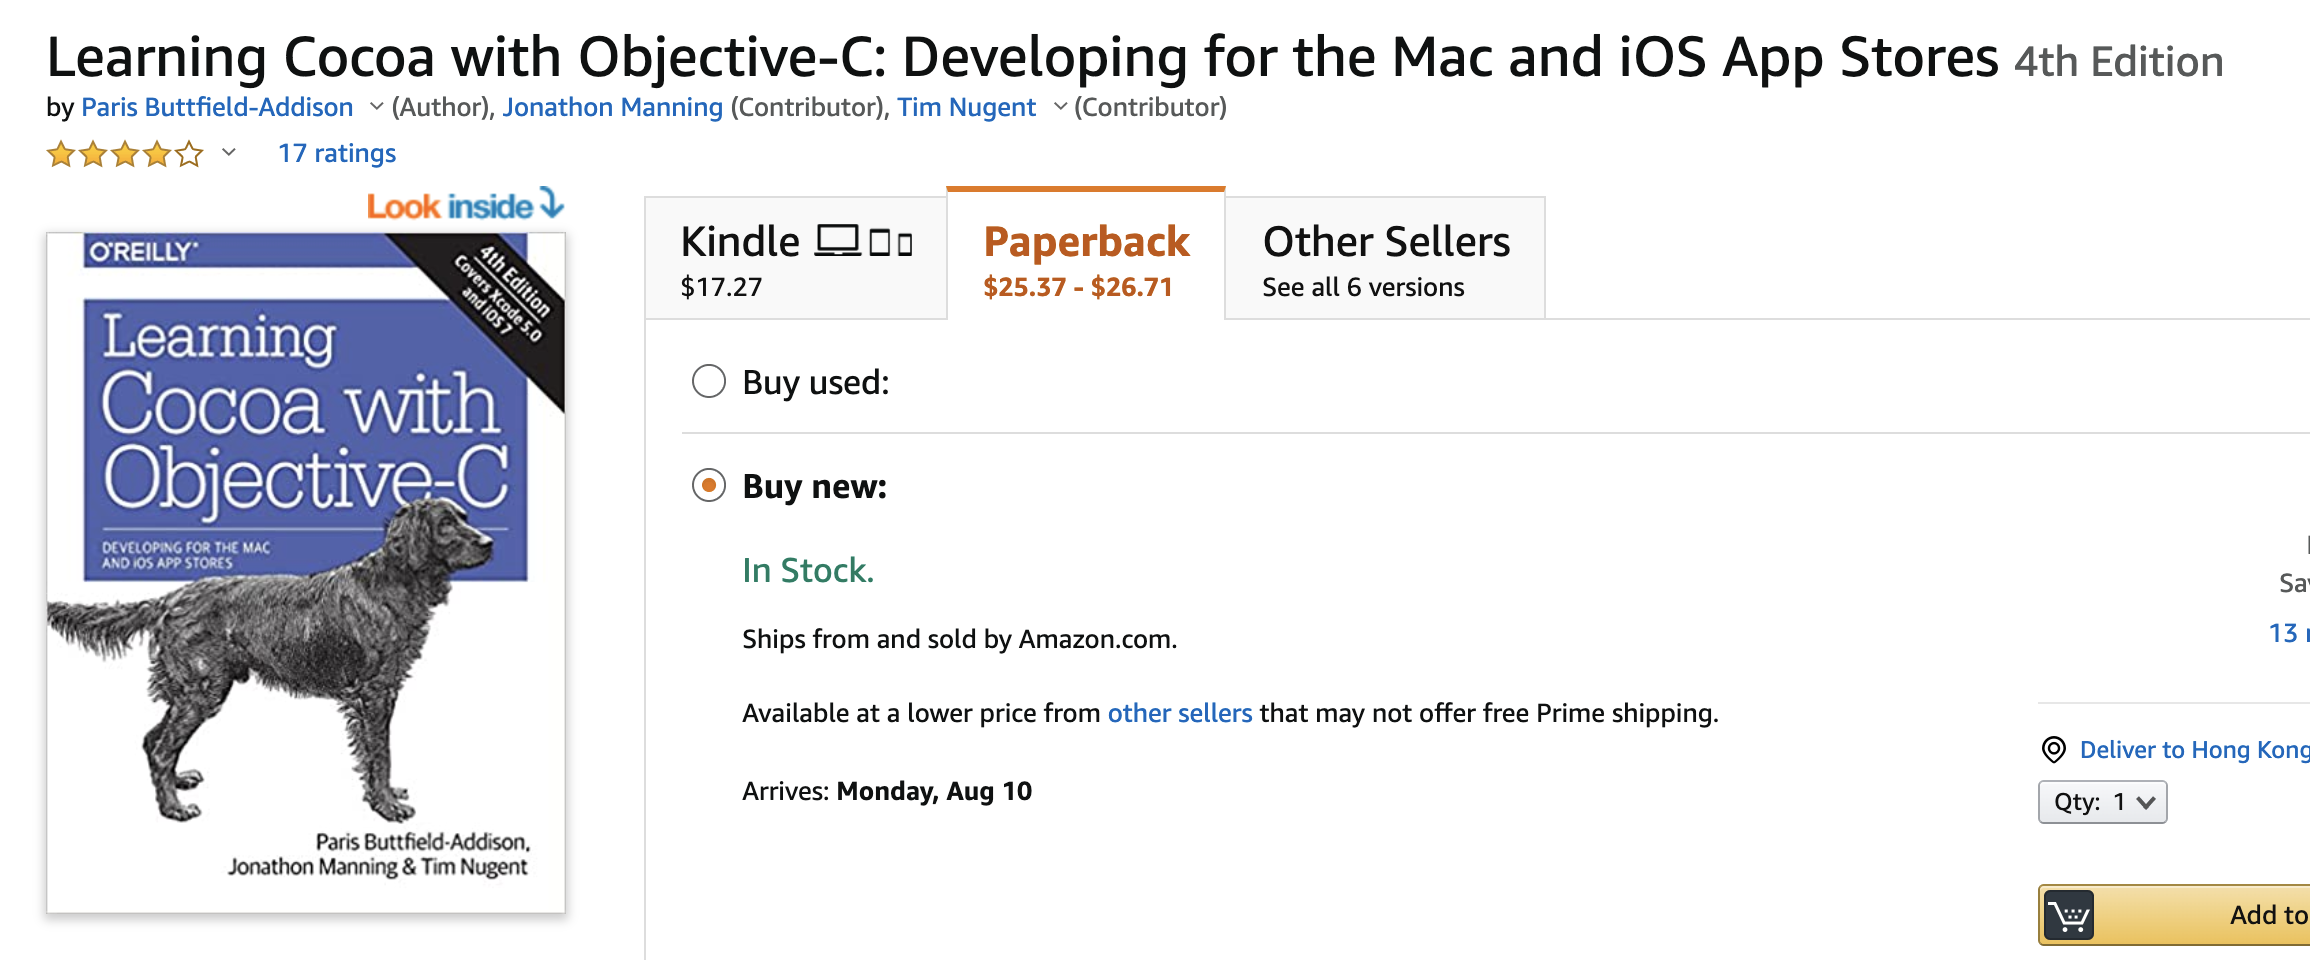Viewport: 2310px width, 960px height.
Task: Select the Buy new radio button
Action: coord(709,486)
